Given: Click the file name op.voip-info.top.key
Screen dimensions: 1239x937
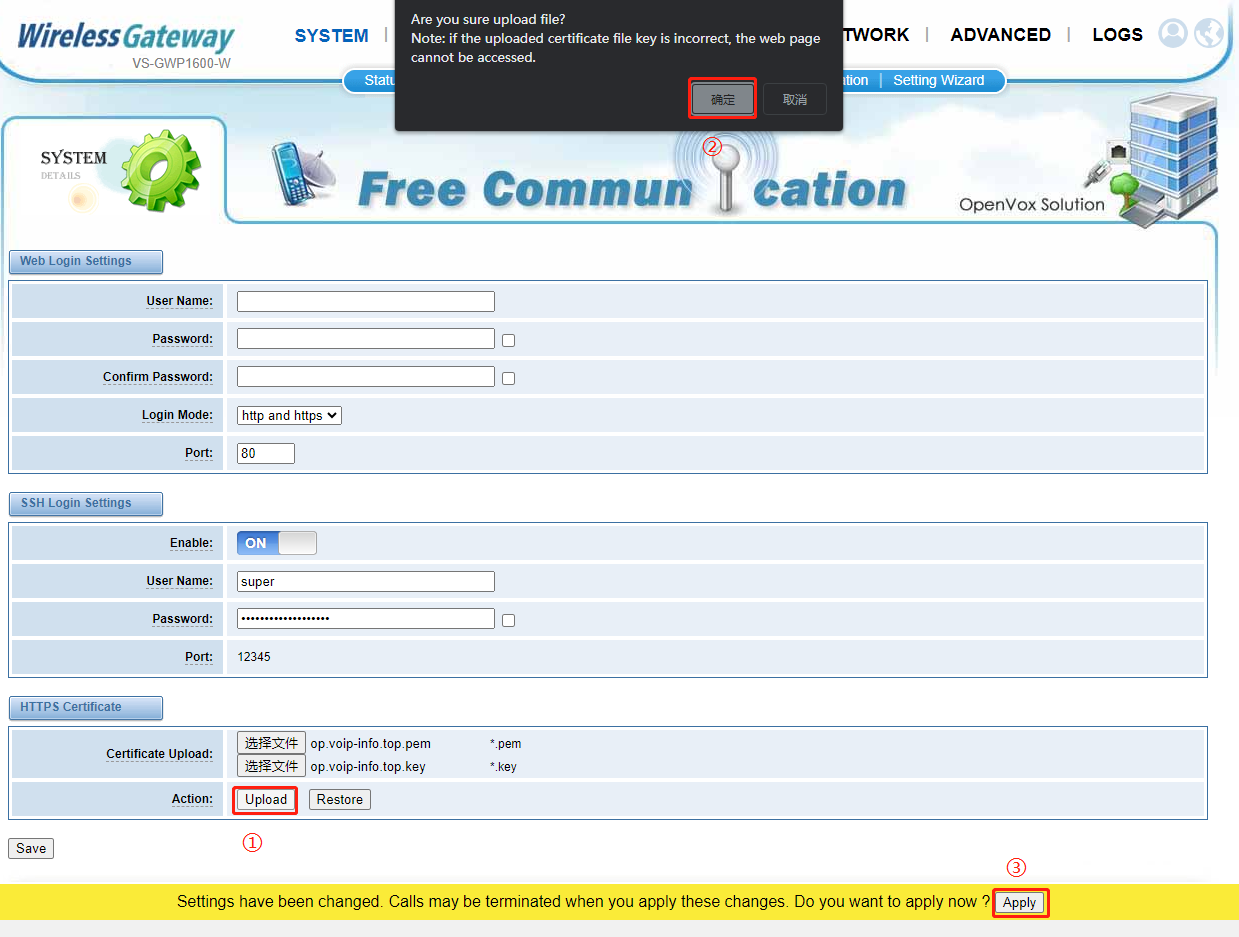Looking at the screenshot, I should pyautogui.click(x=368, y=767).
